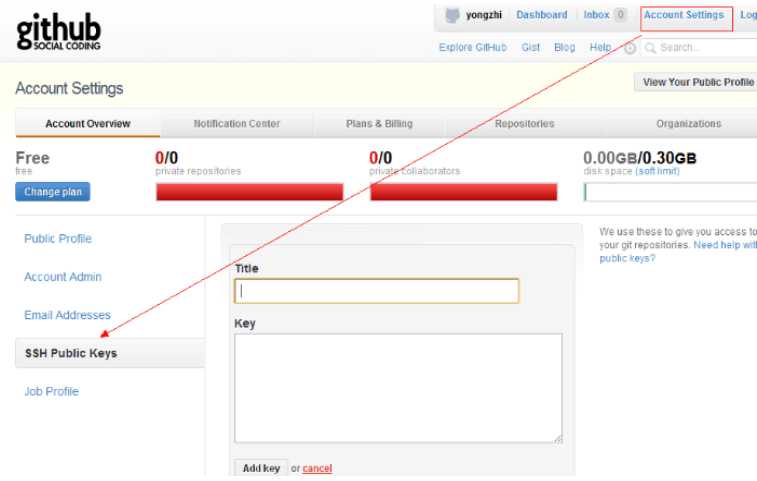Open the Blog link
This screenshot has height=481, width=757.
[x=564, y=47]
